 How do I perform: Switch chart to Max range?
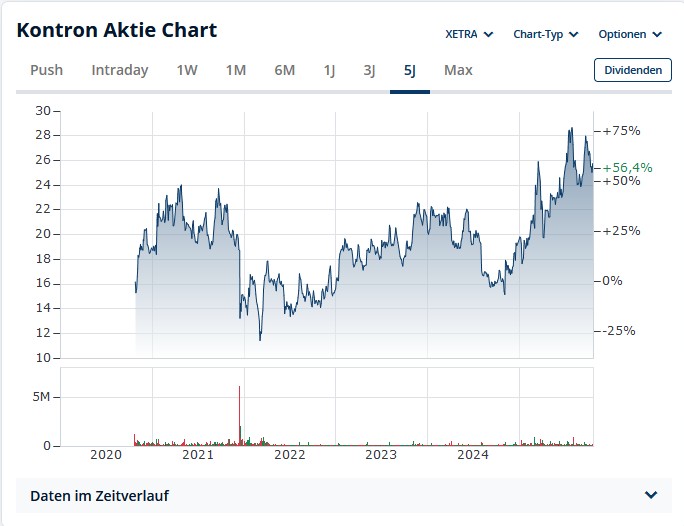click(458, 70)
